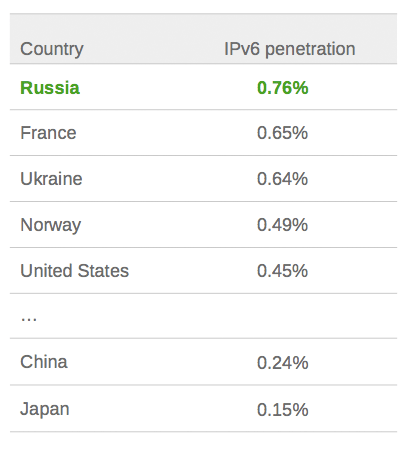
Task: Click Ukraine's 0.64% value
Action: coord(283,179)
